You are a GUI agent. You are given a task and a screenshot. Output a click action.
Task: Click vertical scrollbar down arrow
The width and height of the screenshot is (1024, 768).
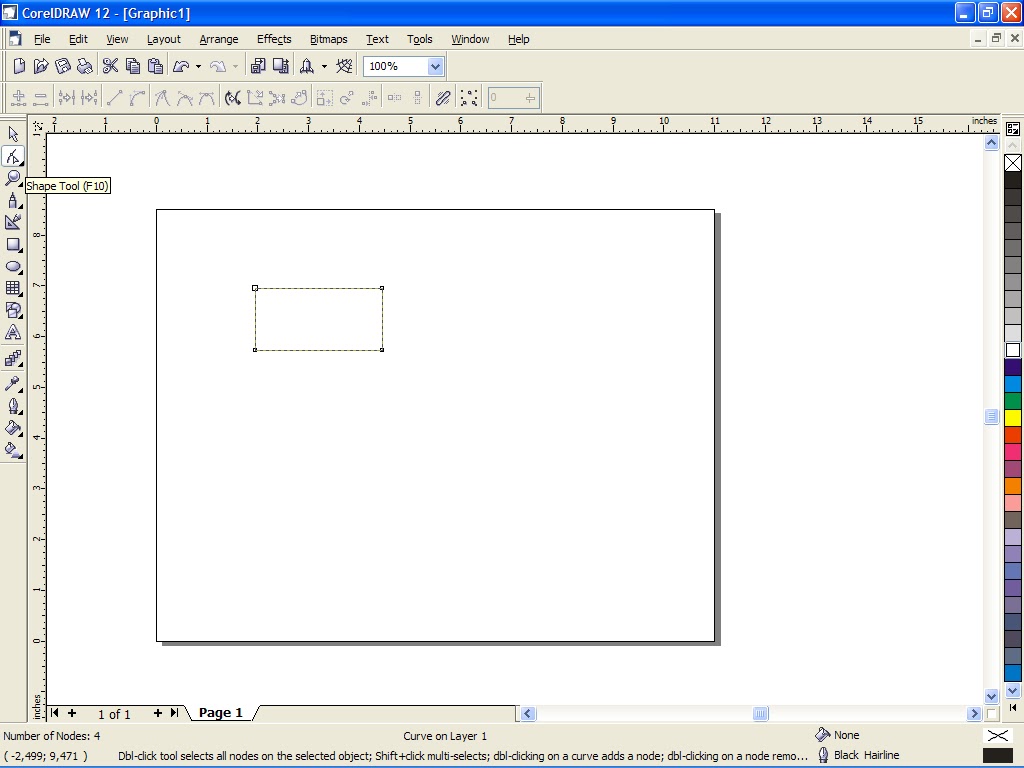coord(991,696)
